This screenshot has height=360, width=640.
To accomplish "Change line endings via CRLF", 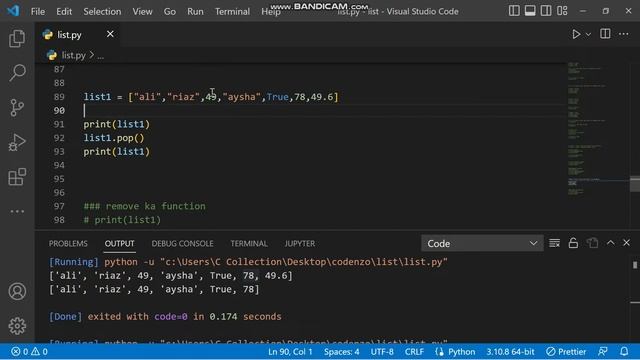I will (414, 351).
